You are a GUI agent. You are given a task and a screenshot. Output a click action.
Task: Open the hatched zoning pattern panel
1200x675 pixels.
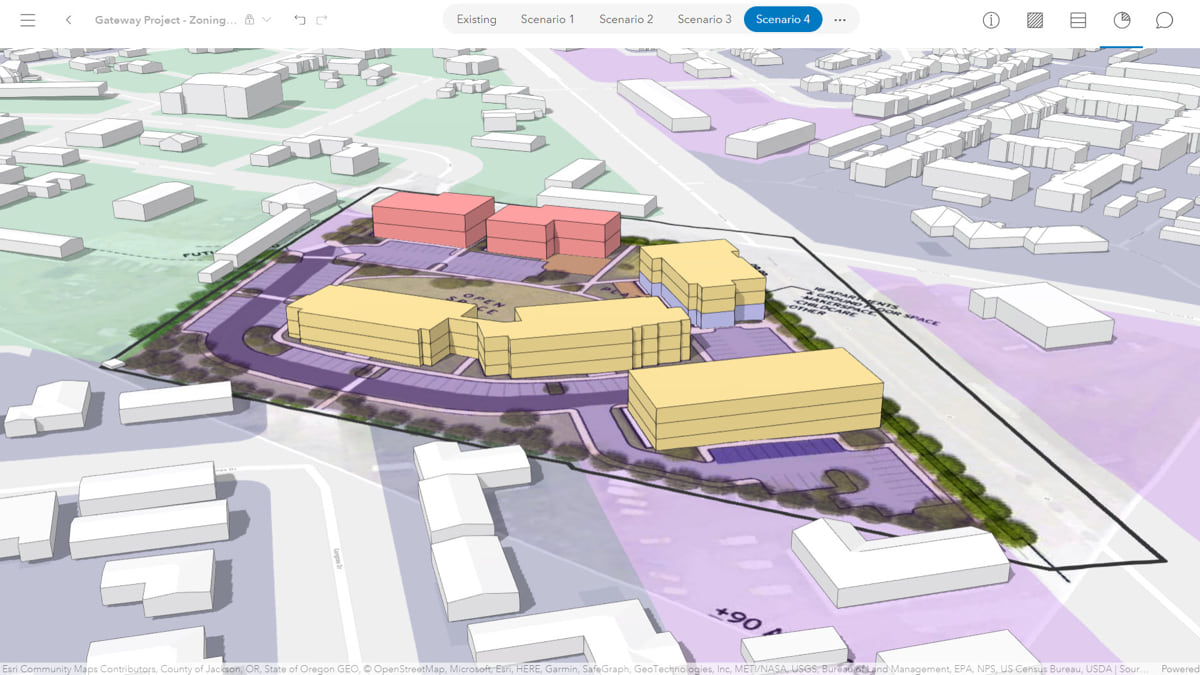click(x=1035, y=20)
